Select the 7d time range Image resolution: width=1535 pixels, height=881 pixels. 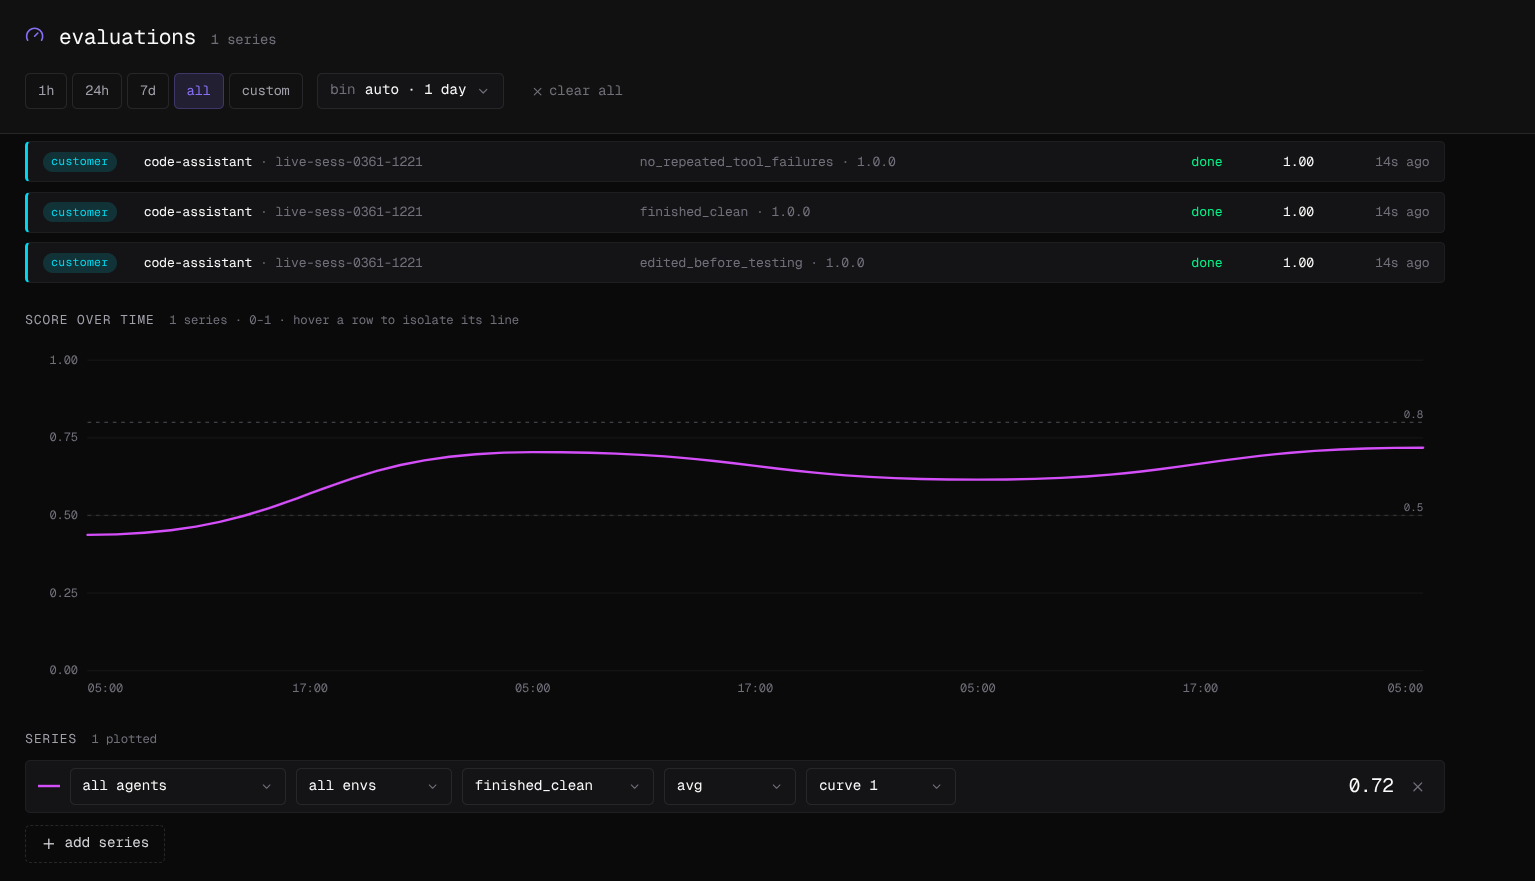click(x=148, y=91)
